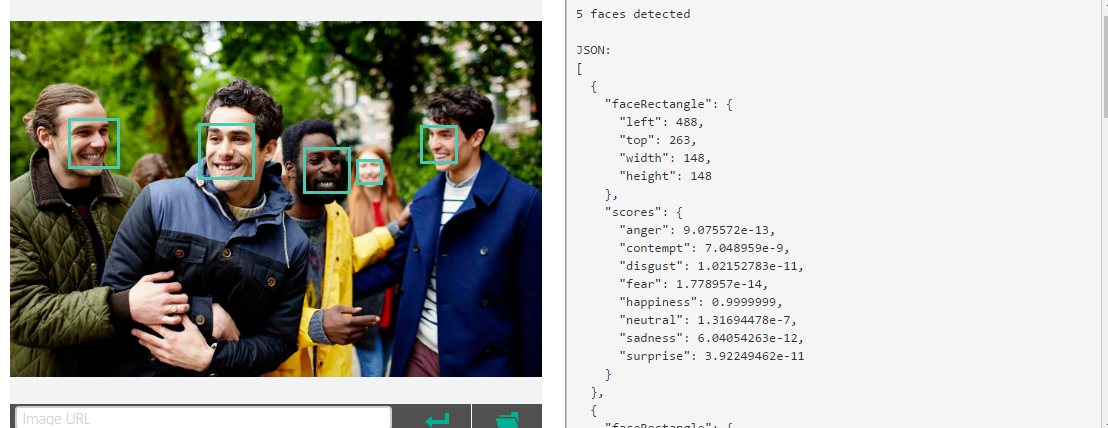The image size is (1108, 428).
Task: Select the "5 faces detected" text
Action: 633,13
